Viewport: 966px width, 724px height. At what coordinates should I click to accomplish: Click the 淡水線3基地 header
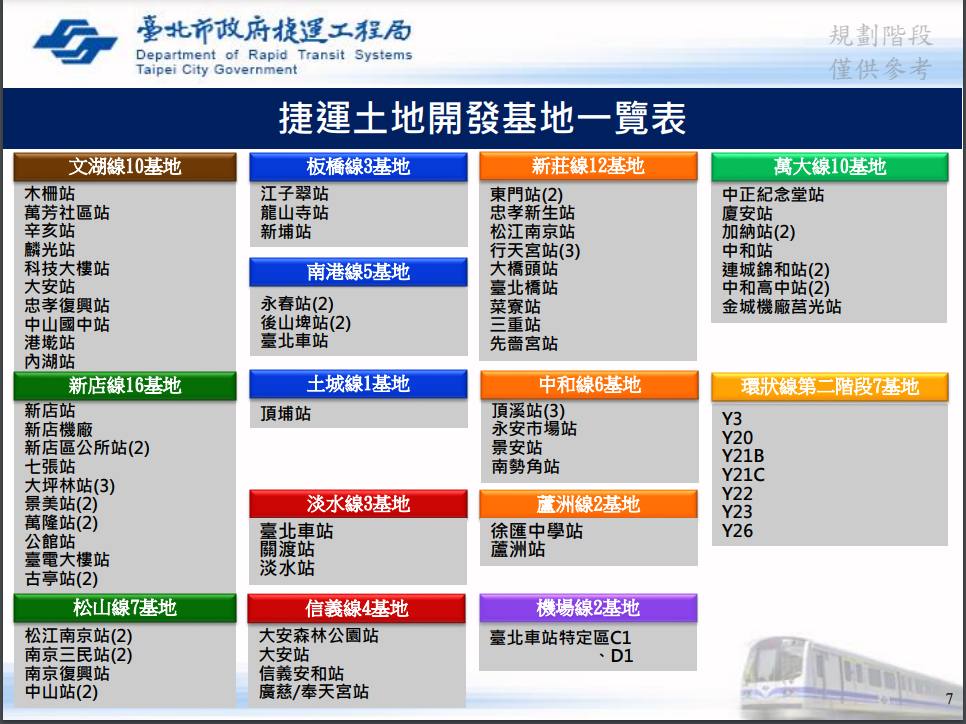359,504
